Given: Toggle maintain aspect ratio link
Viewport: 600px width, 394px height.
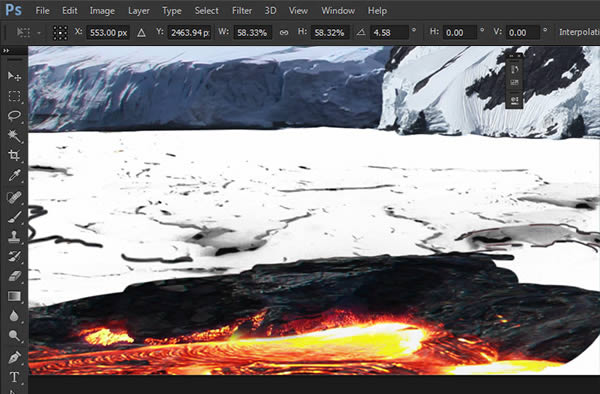Looking at the screenshot, I should click(x=284, y=33).
